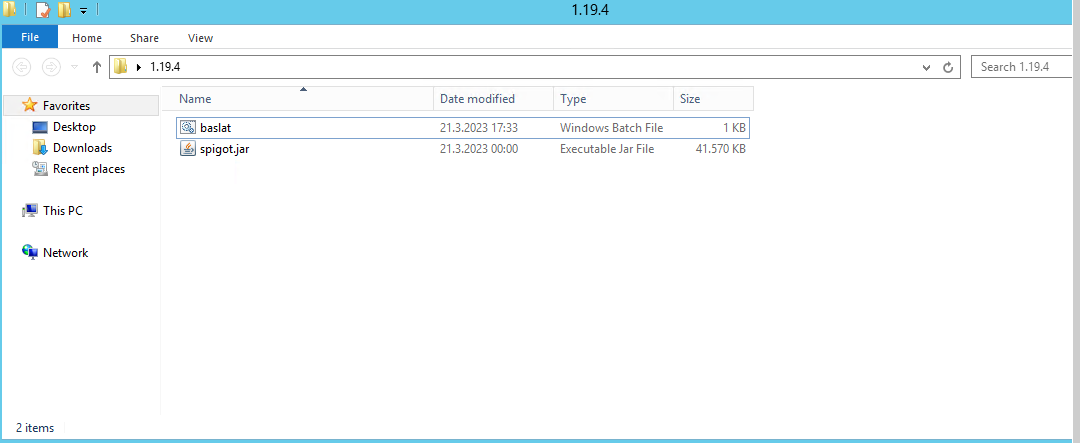The height and width of the screenshot is (443, 1080).
Task: Click the Recent places icon
Action: coord(40,169)
